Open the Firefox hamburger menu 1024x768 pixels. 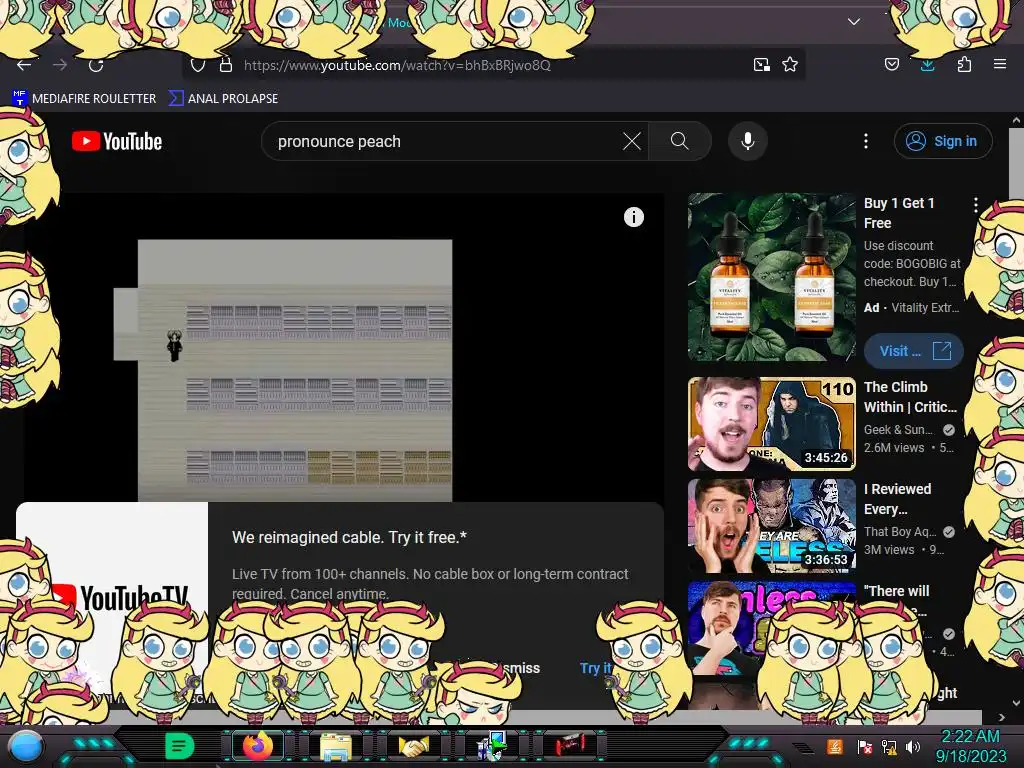(1000, 64)
